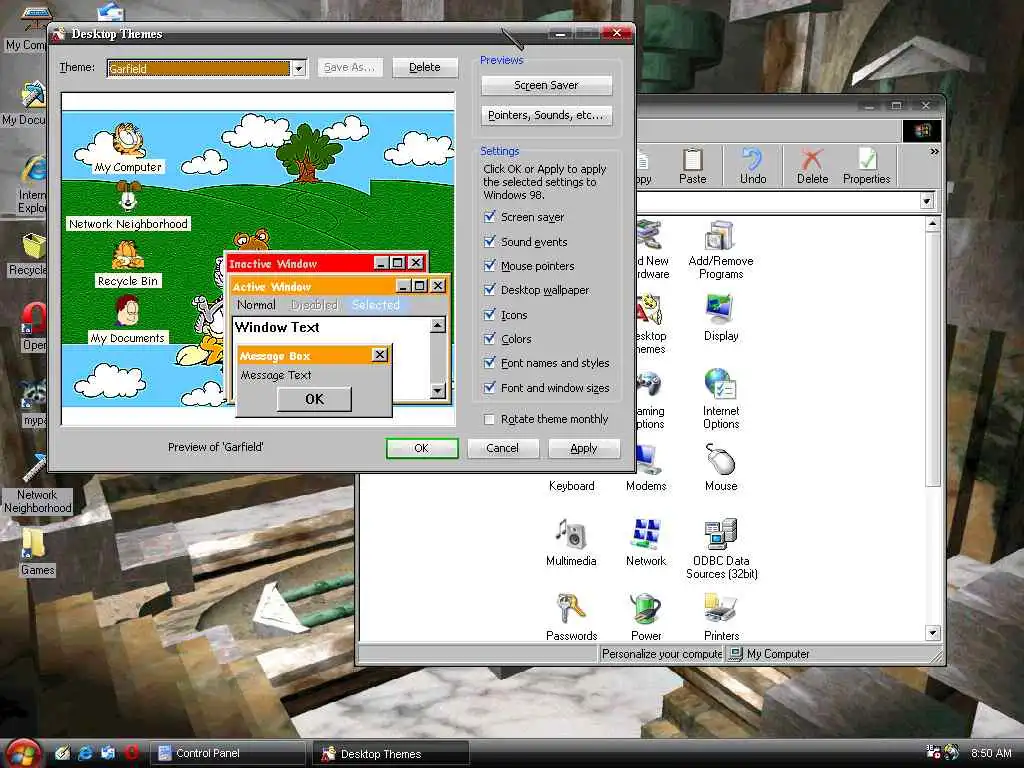Viewport: 1024px width, 768px height.
Task: Uncheck Font names and styles
Action: [x=489, y=362]
